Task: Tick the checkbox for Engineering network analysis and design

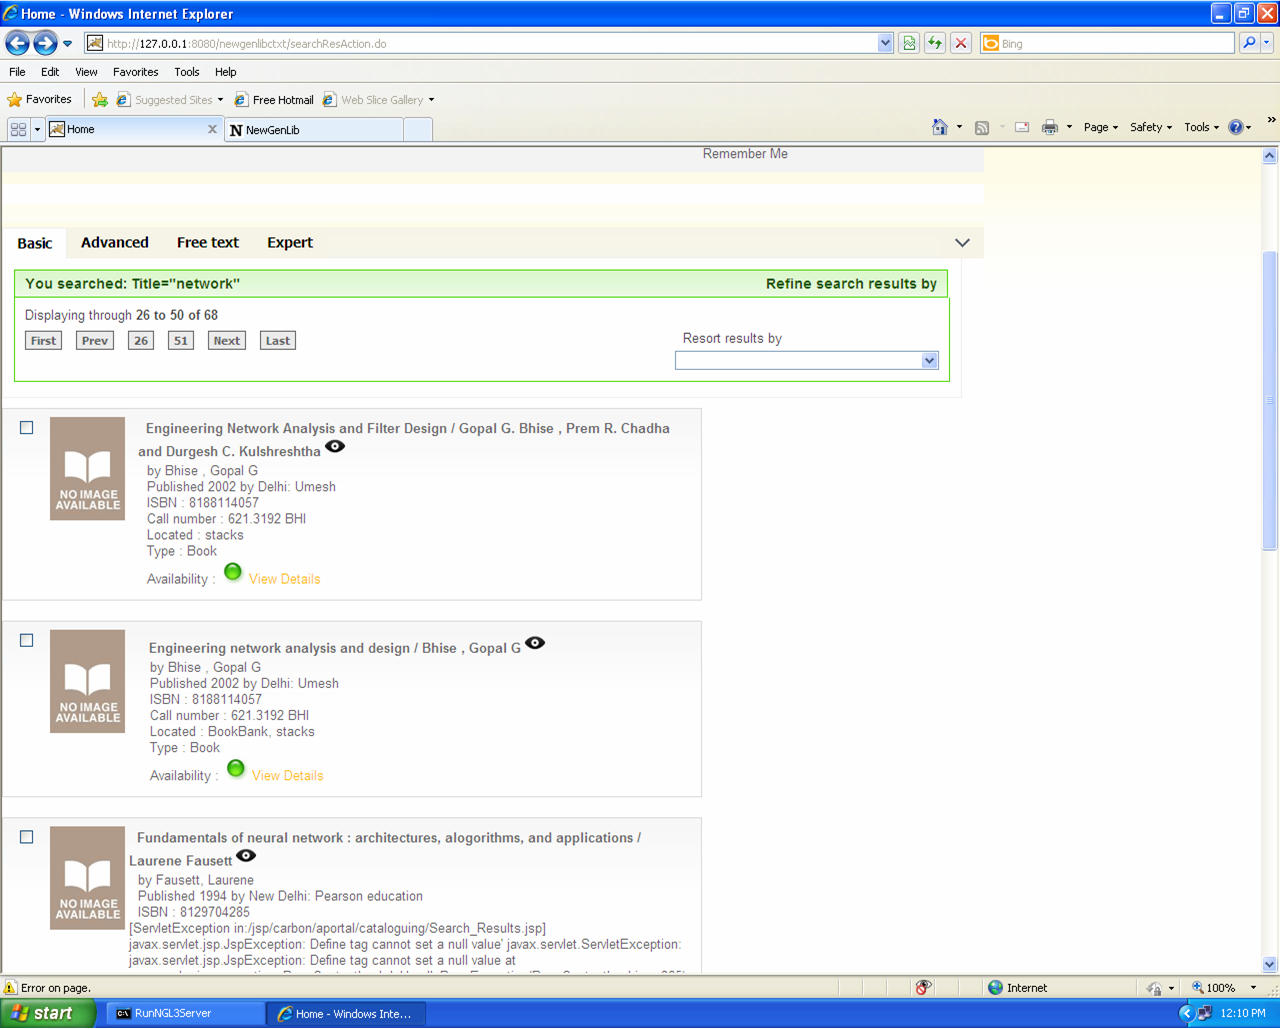Action: [x=27, y=640]
